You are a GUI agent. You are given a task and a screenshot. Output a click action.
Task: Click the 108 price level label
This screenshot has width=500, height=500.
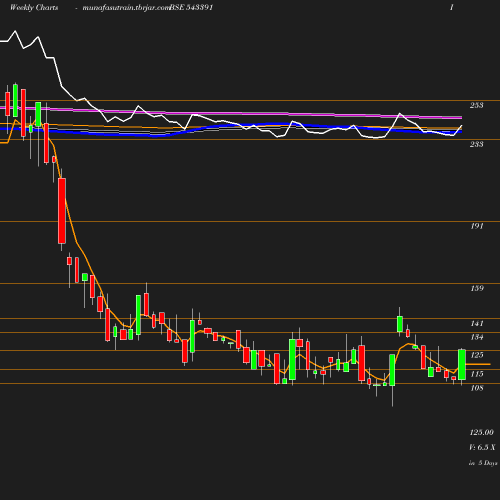click(477, 388)
